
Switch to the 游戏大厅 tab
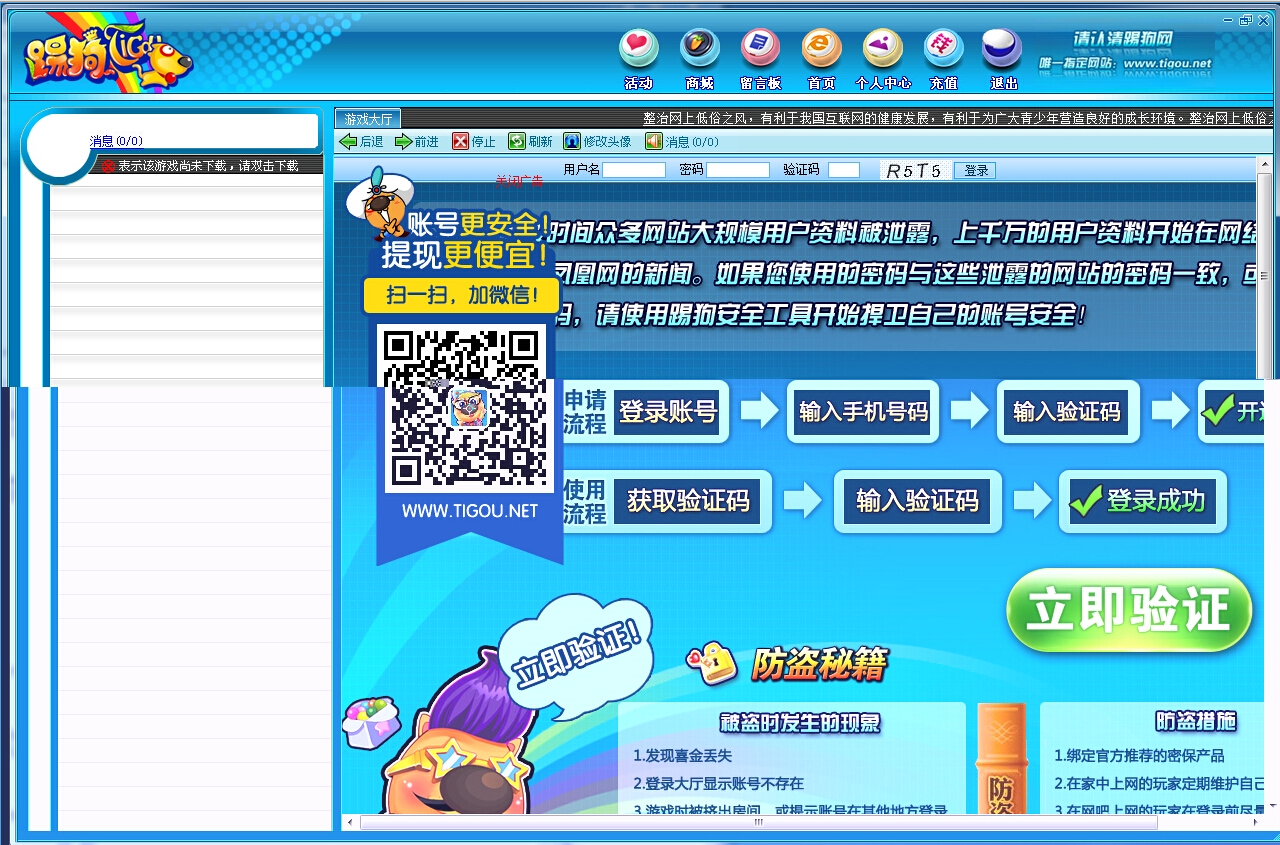(x=368, y=119)
